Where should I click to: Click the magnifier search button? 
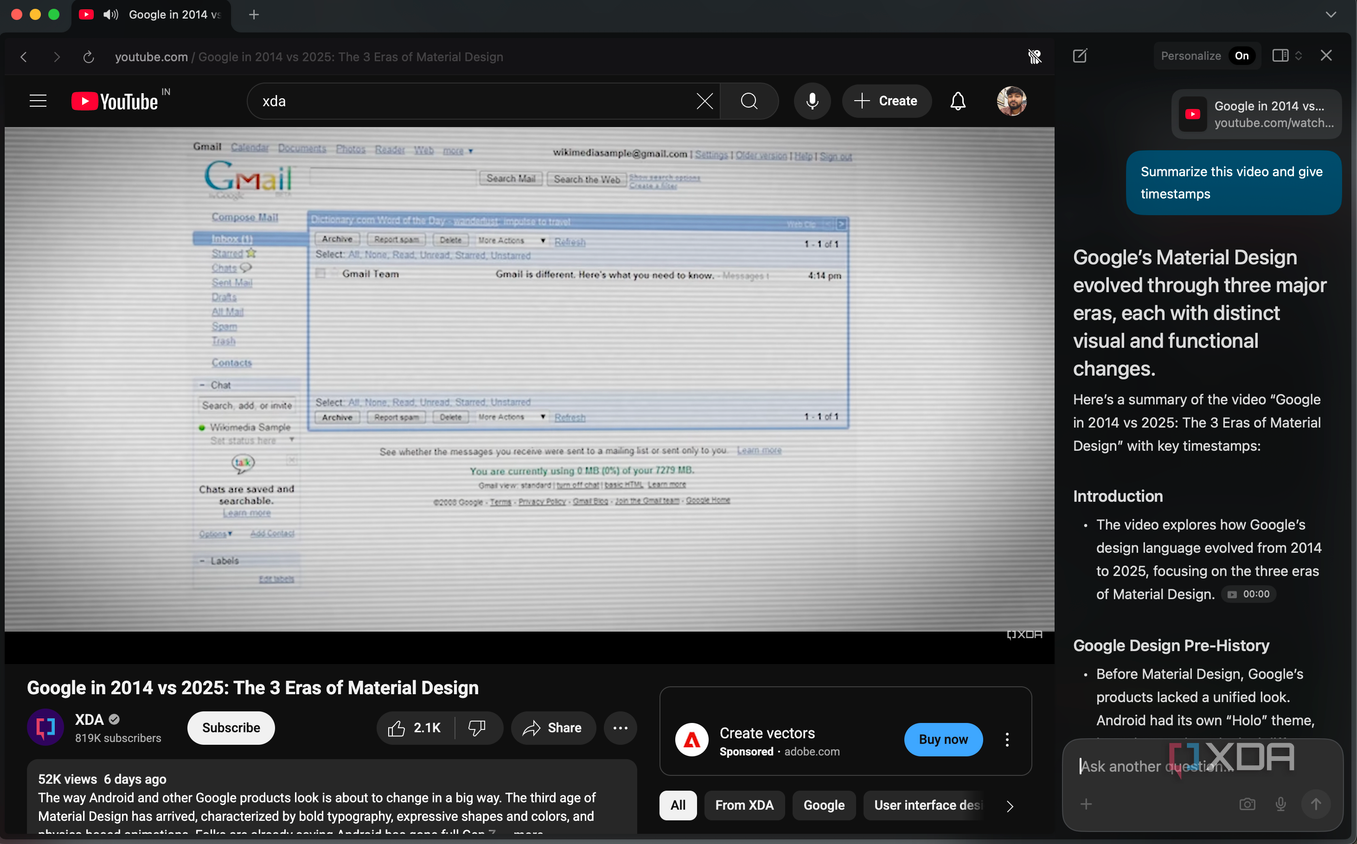click(x=749, y=101)
